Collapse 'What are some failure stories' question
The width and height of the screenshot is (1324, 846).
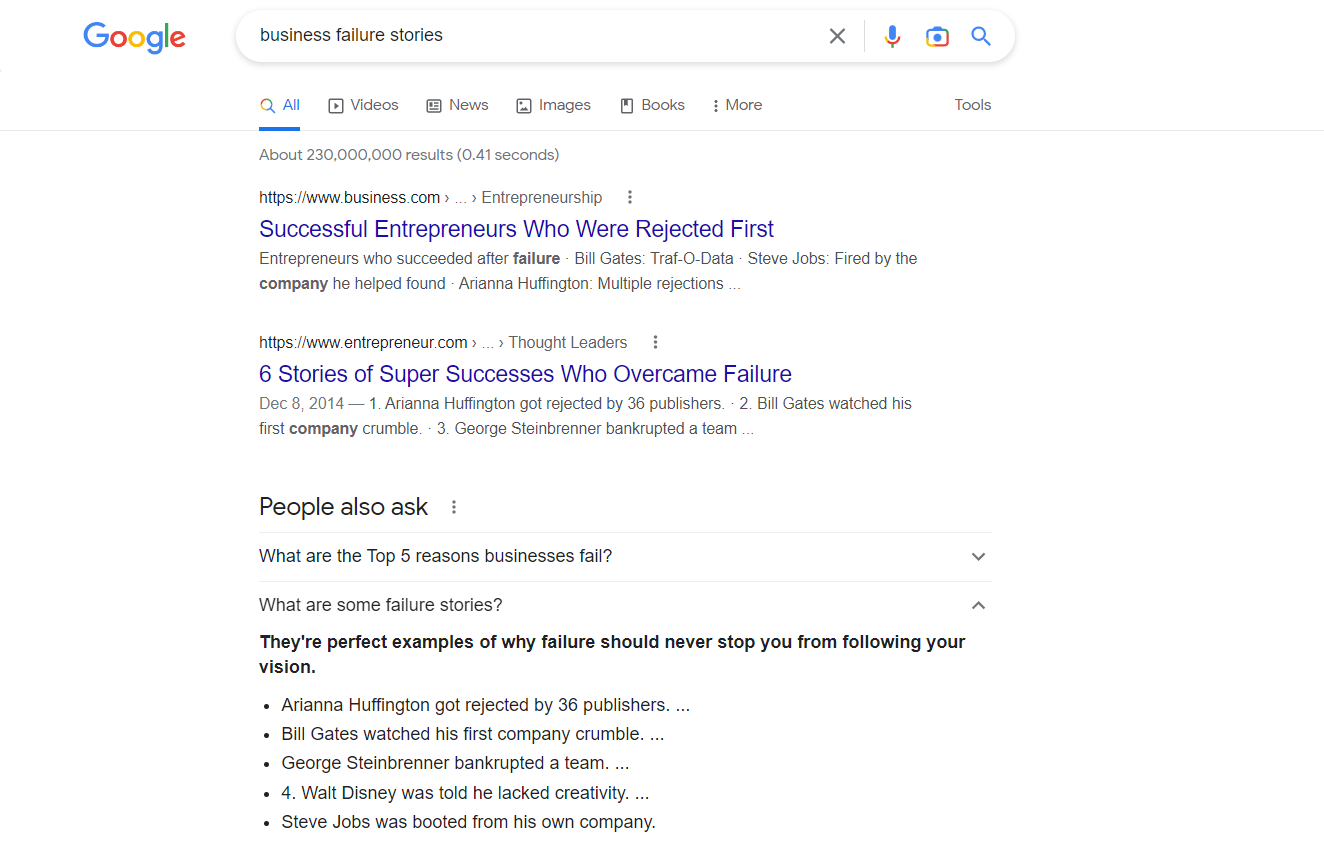click(625, 605)
